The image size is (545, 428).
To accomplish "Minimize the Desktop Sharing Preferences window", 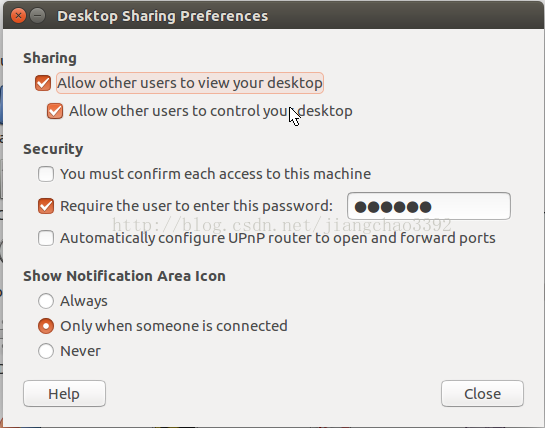I will click(x=38, y=16).
